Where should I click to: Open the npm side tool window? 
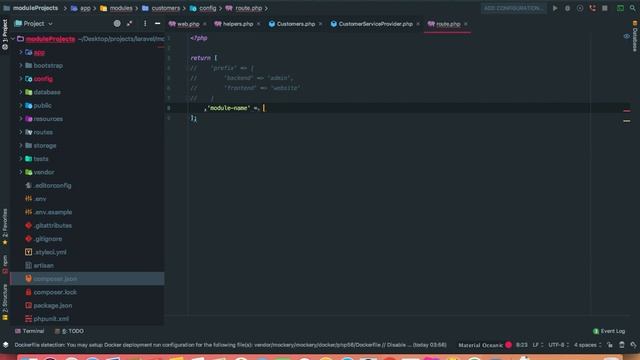pos(5,264)
